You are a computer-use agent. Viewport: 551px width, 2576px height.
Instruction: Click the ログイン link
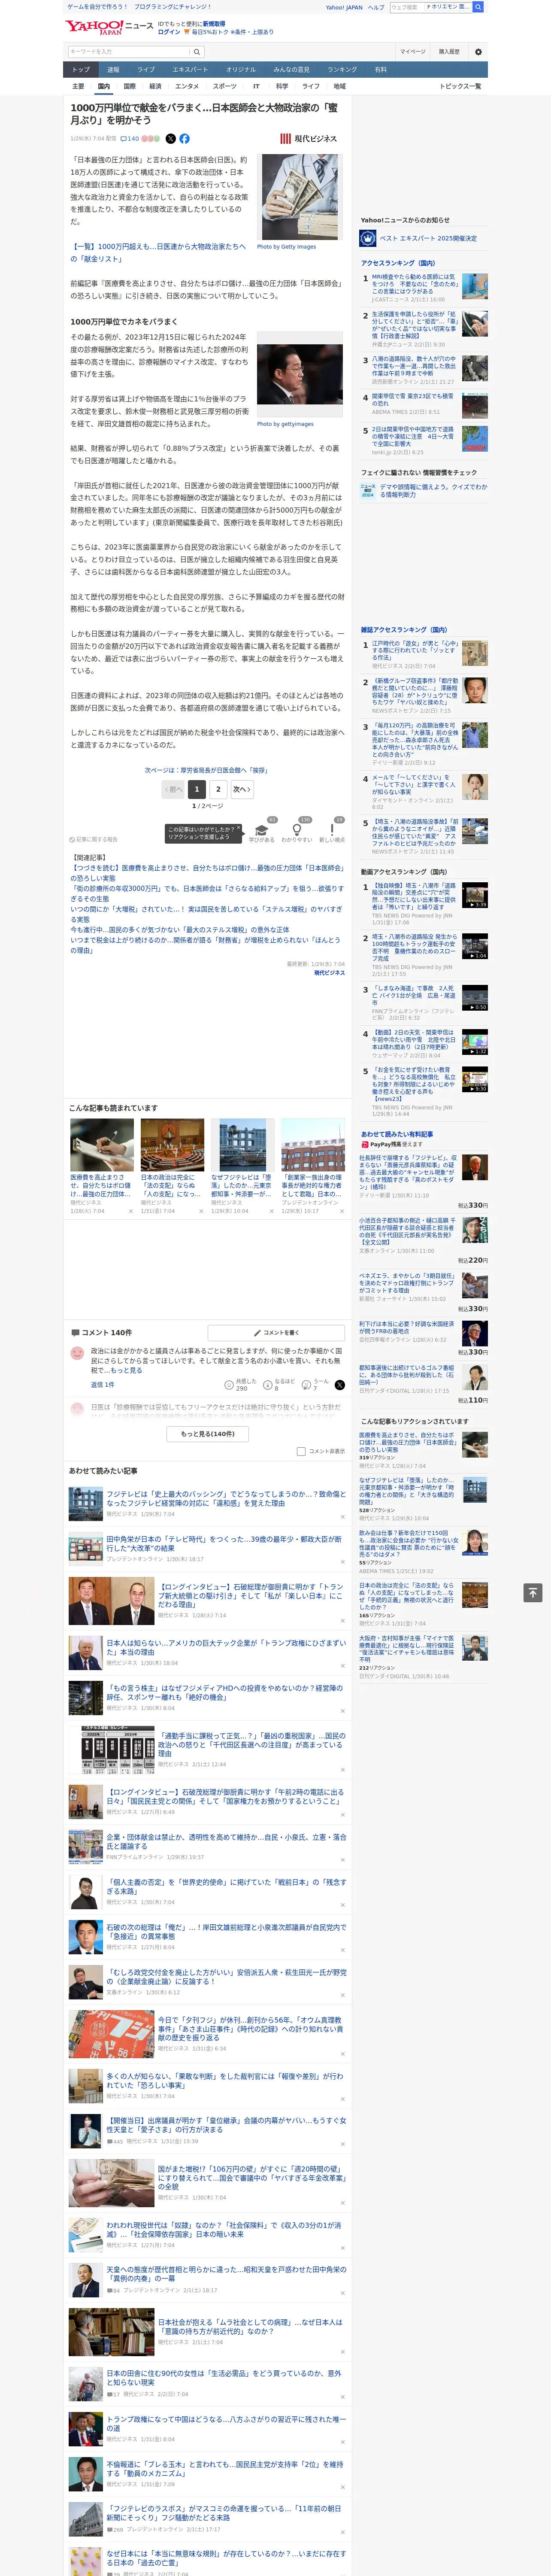[169, 32]
